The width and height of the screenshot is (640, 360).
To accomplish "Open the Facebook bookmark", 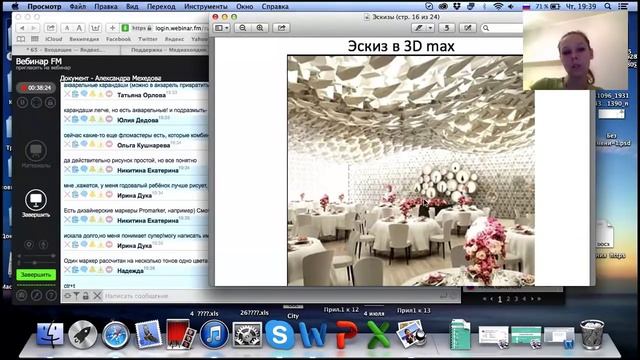I will [x=118, y=39].
